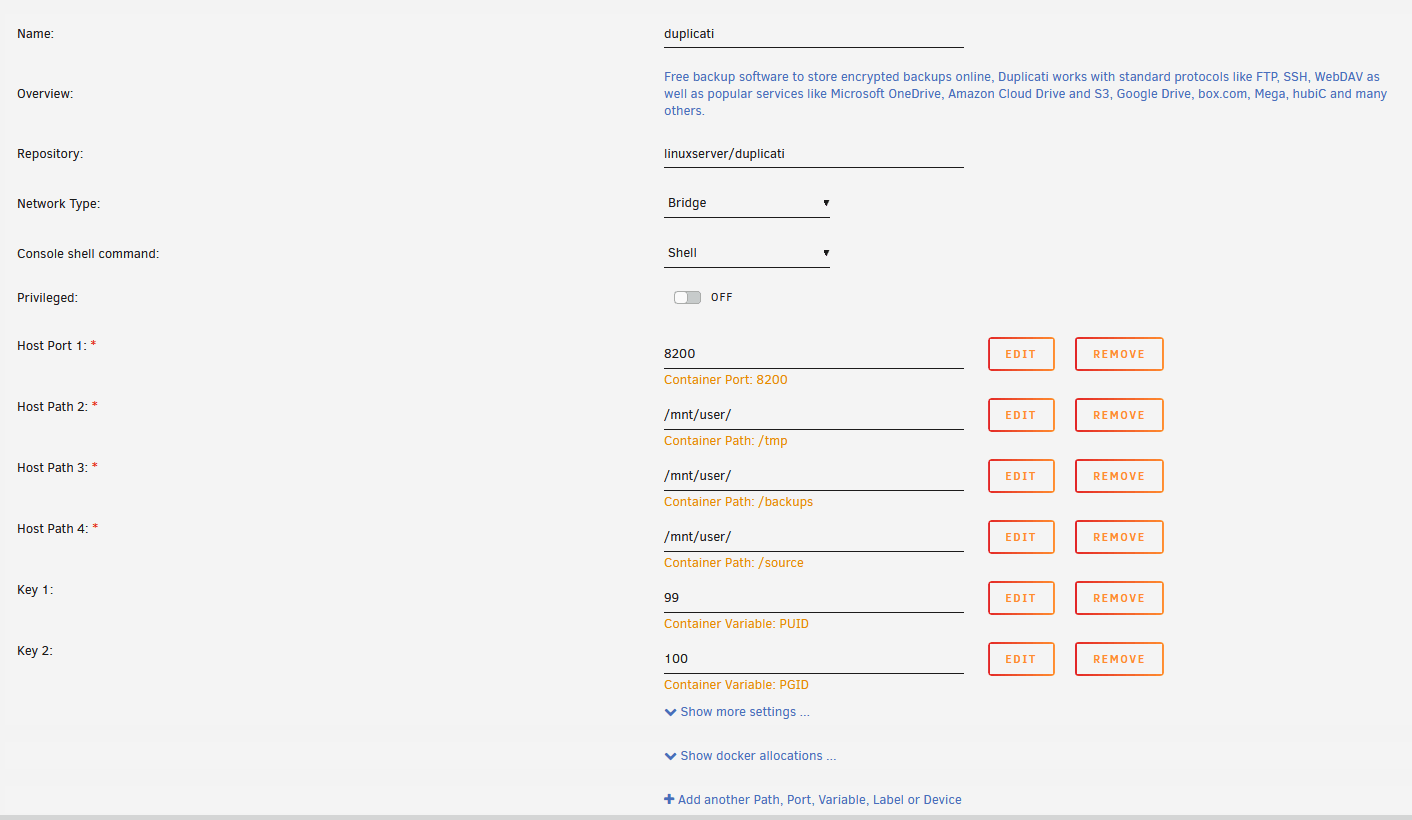Click the 'Name:' label
1412x820 pixels.
point(35,34)
